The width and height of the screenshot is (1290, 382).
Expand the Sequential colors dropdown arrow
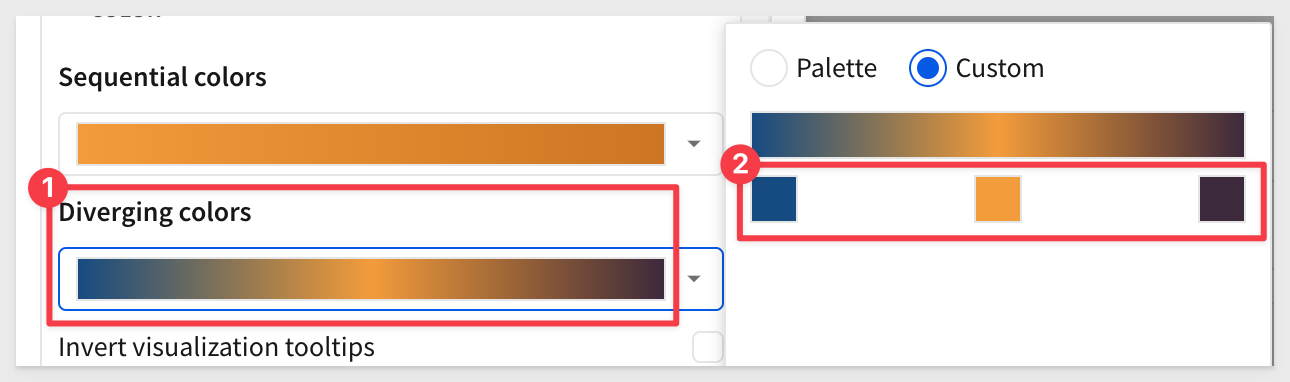point(693,144)
